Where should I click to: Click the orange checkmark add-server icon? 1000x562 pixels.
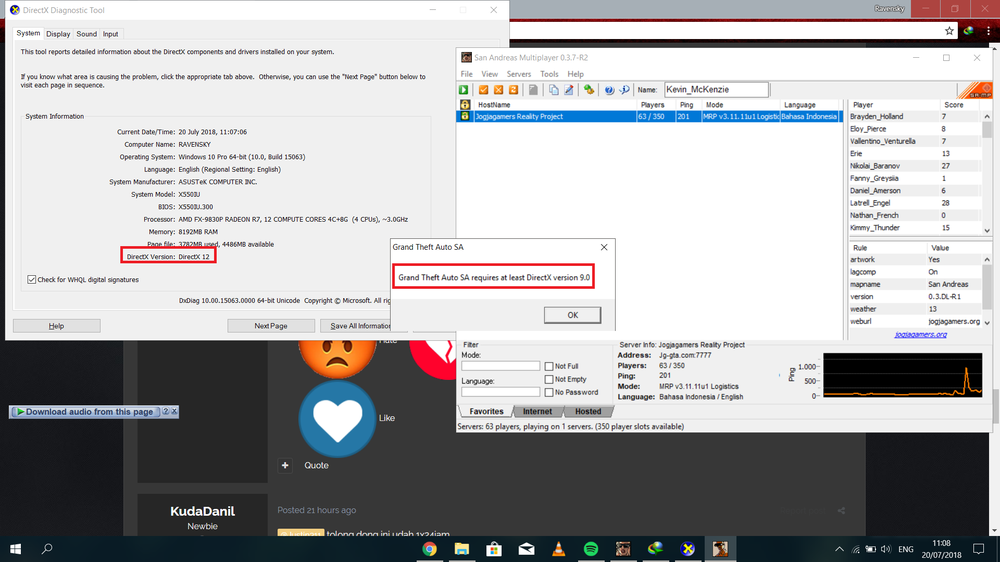(x=483, y=90)
